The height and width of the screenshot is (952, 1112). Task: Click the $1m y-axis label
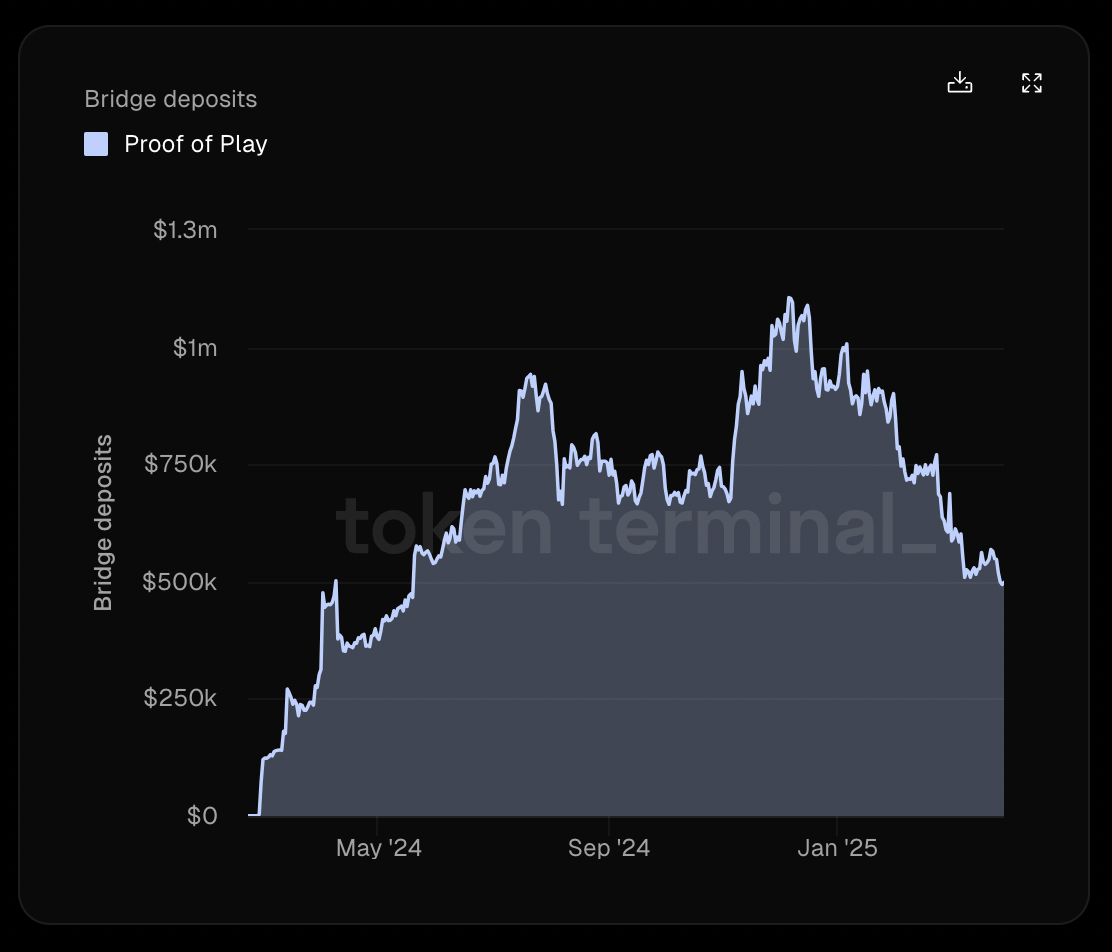tap(195, 348)
